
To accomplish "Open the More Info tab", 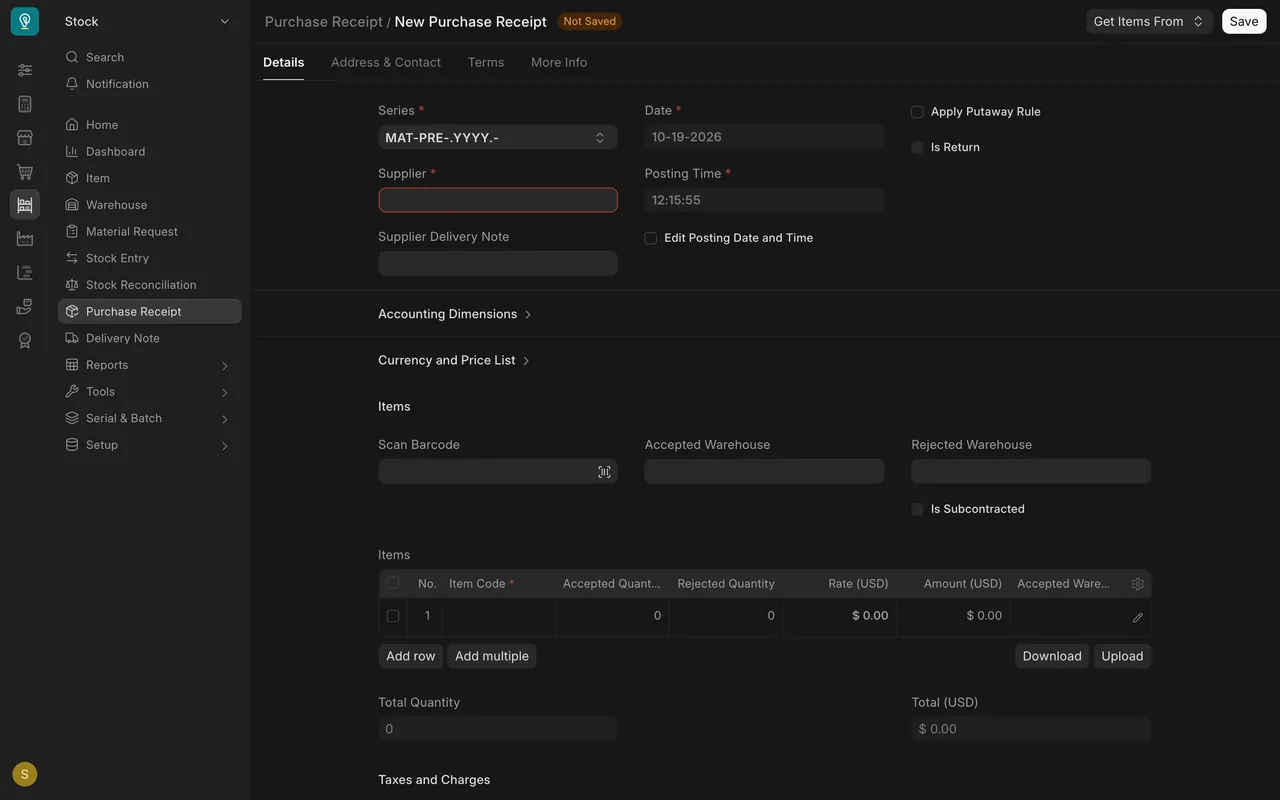I will 559,62.
